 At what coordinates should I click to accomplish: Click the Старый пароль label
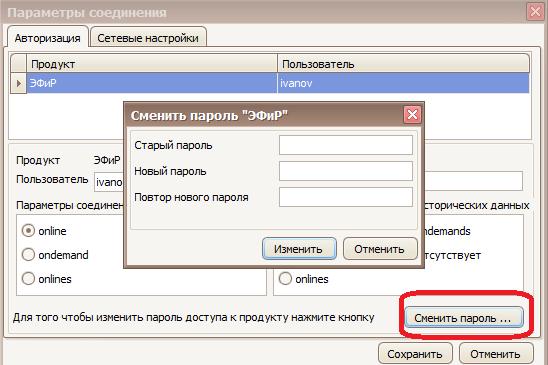173,145
